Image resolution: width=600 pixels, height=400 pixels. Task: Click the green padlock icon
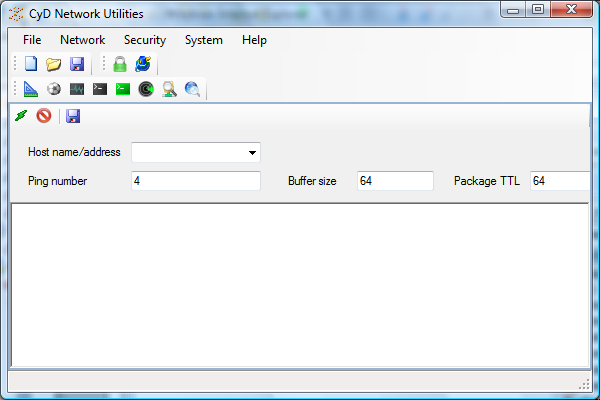pos(120,64)
